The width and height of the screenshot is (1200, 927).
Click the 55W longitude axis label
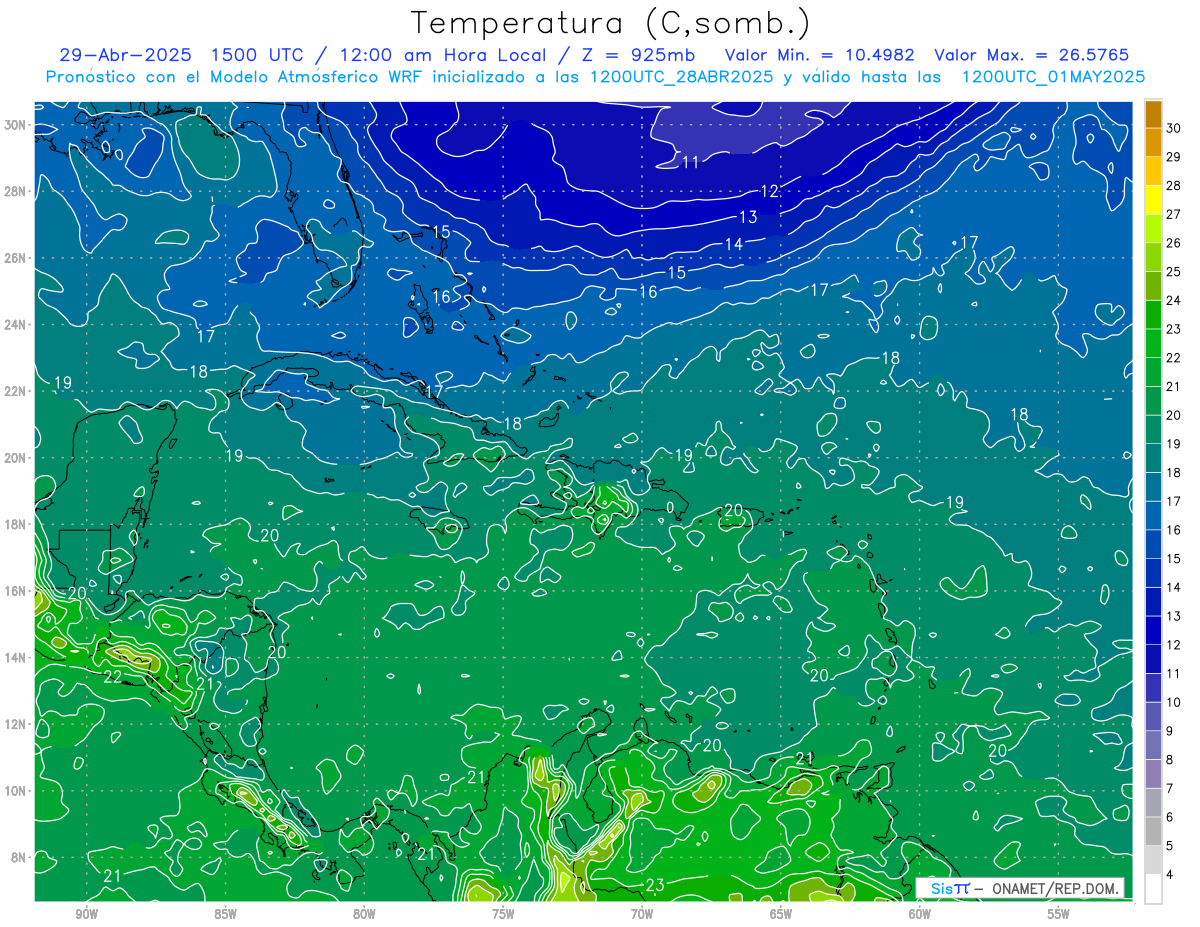point(1059,914)
